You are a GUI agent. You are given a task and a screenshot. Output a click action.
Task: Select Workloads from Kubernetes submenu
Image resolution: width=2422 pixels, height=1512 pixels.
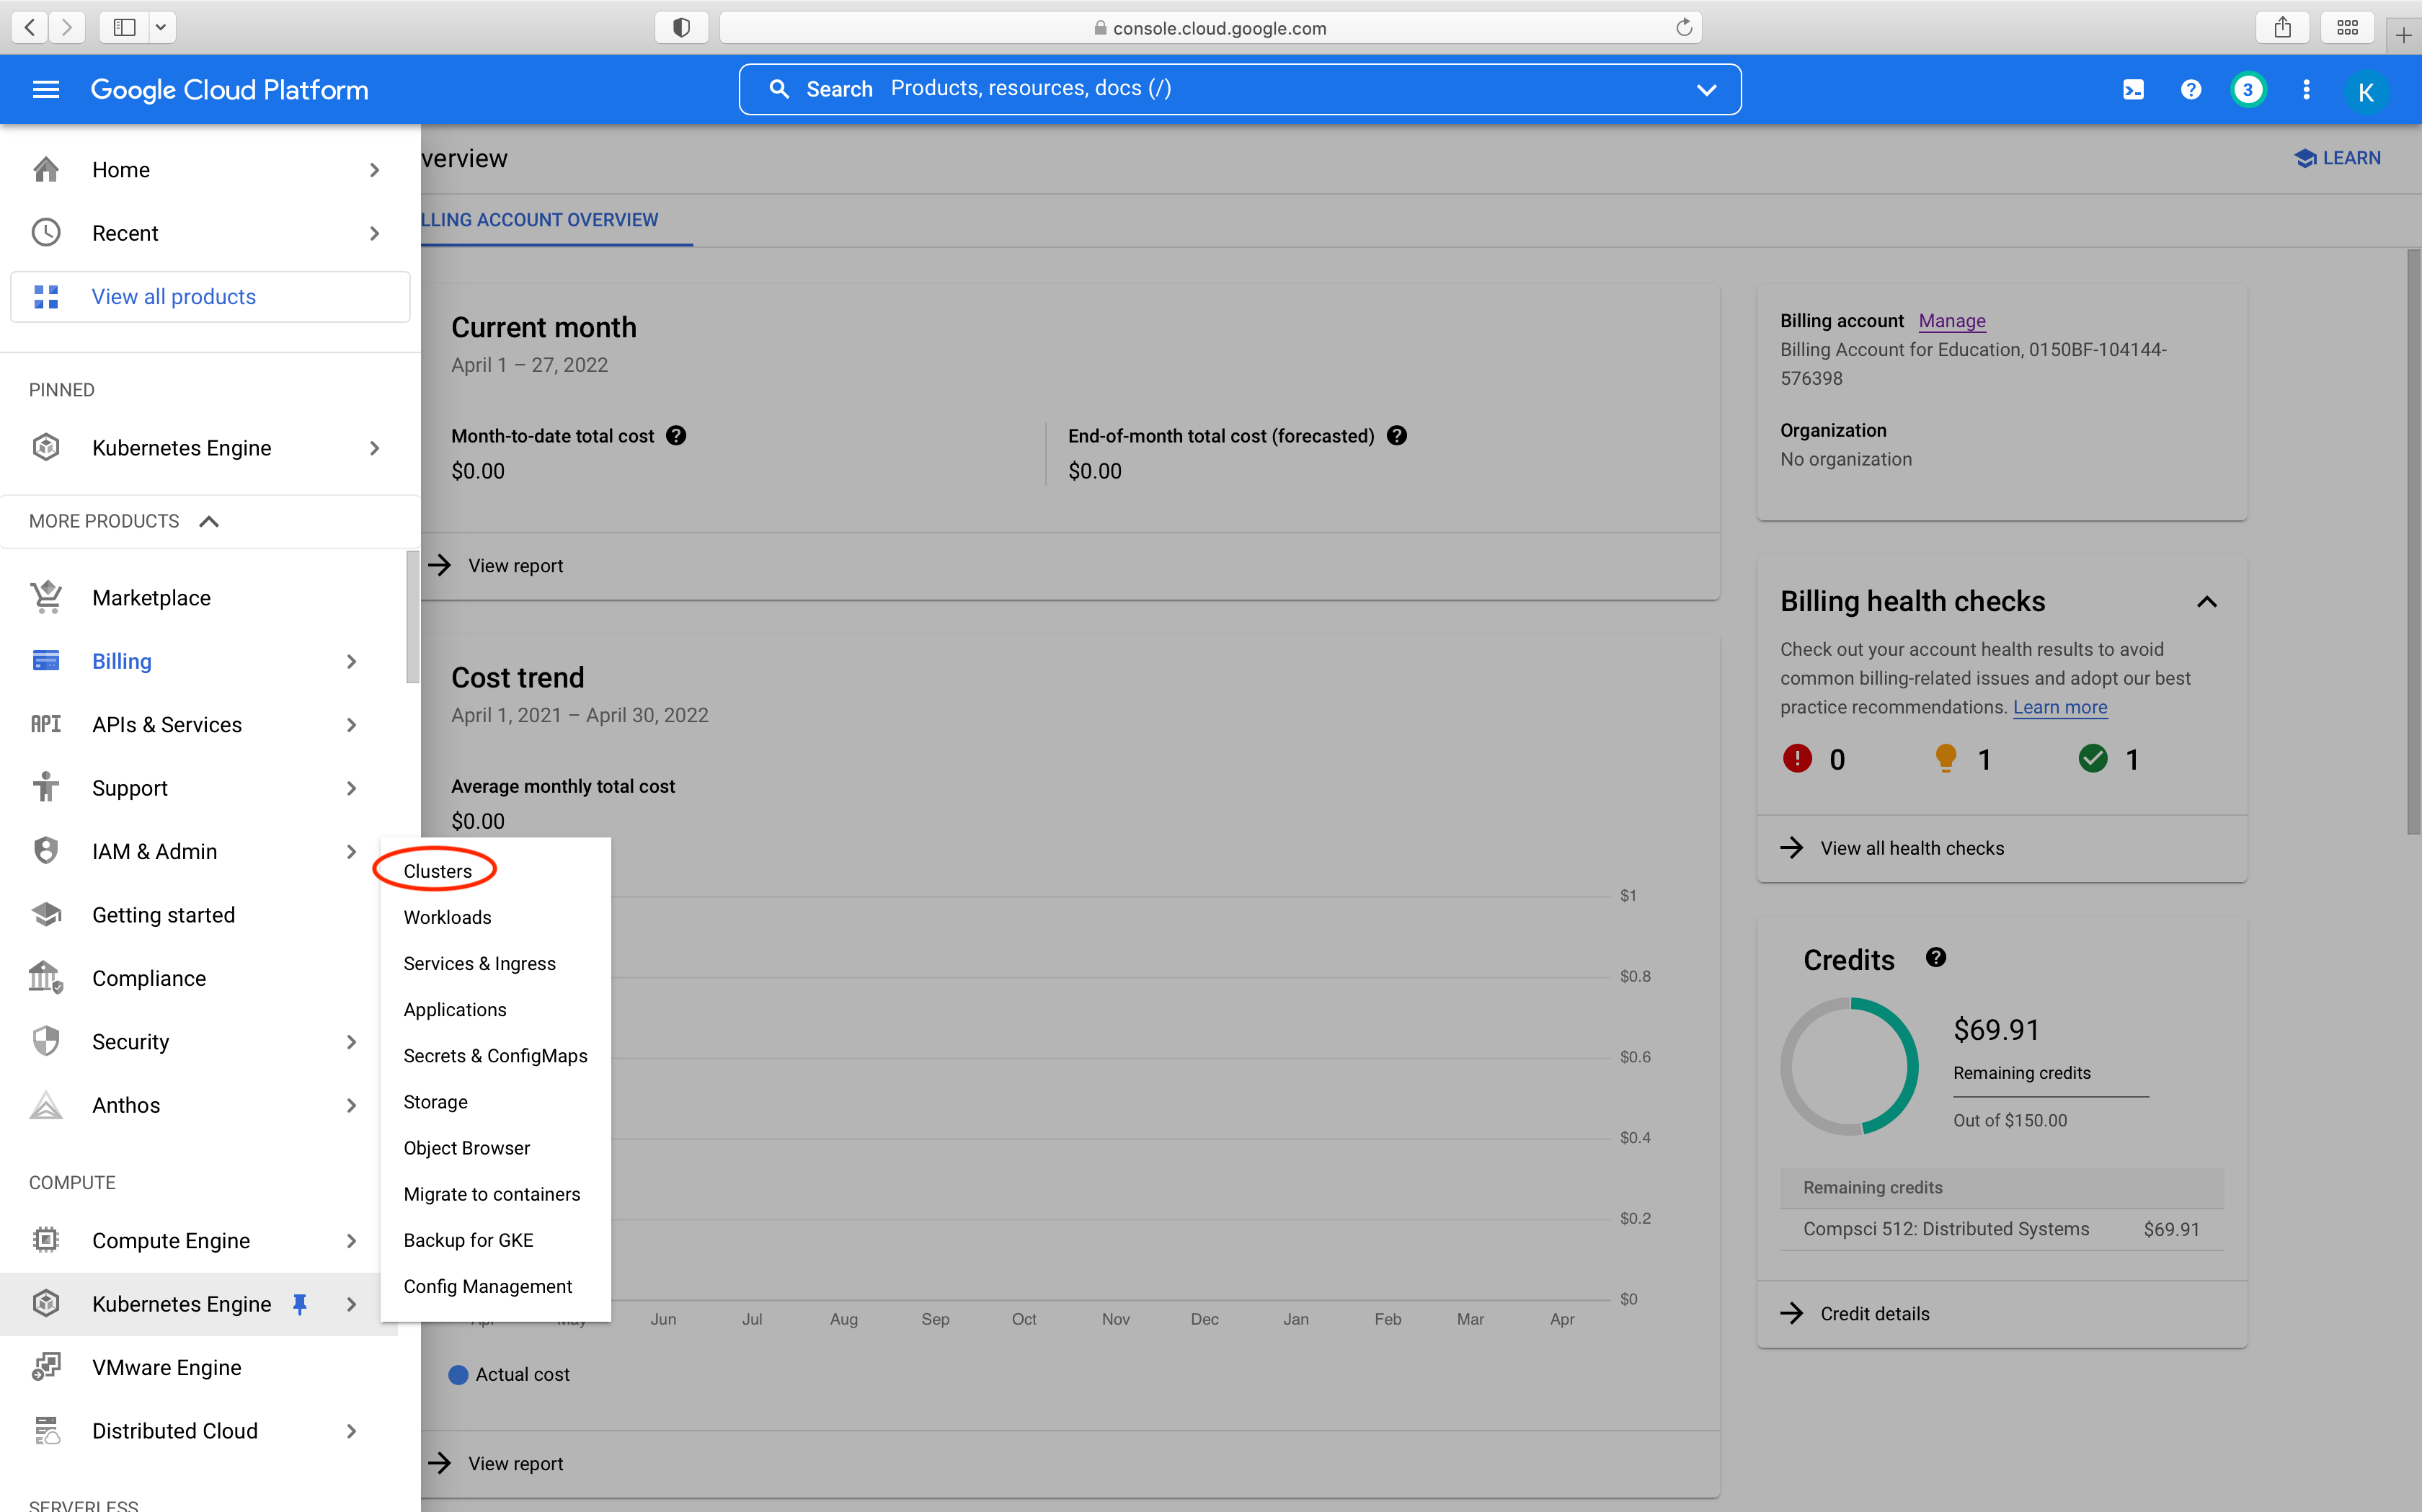coord(447,917)
